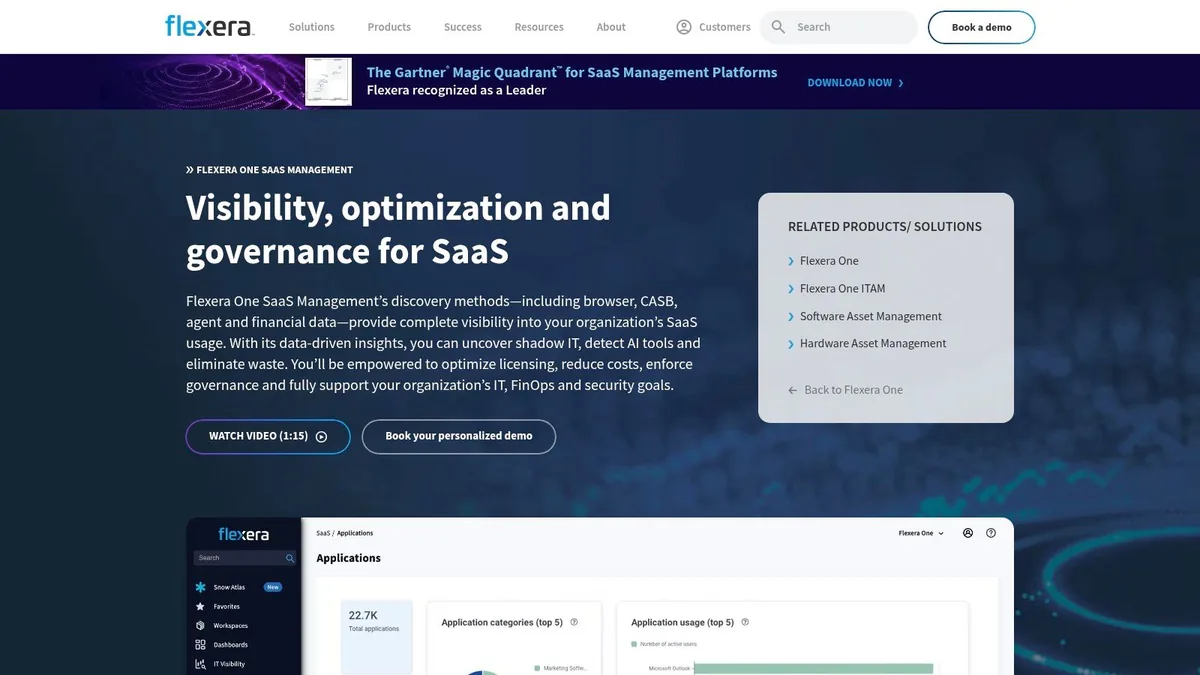The image size is (1200, 675).
Task: Click the header Search input field
Action: [x=839, y=27]
